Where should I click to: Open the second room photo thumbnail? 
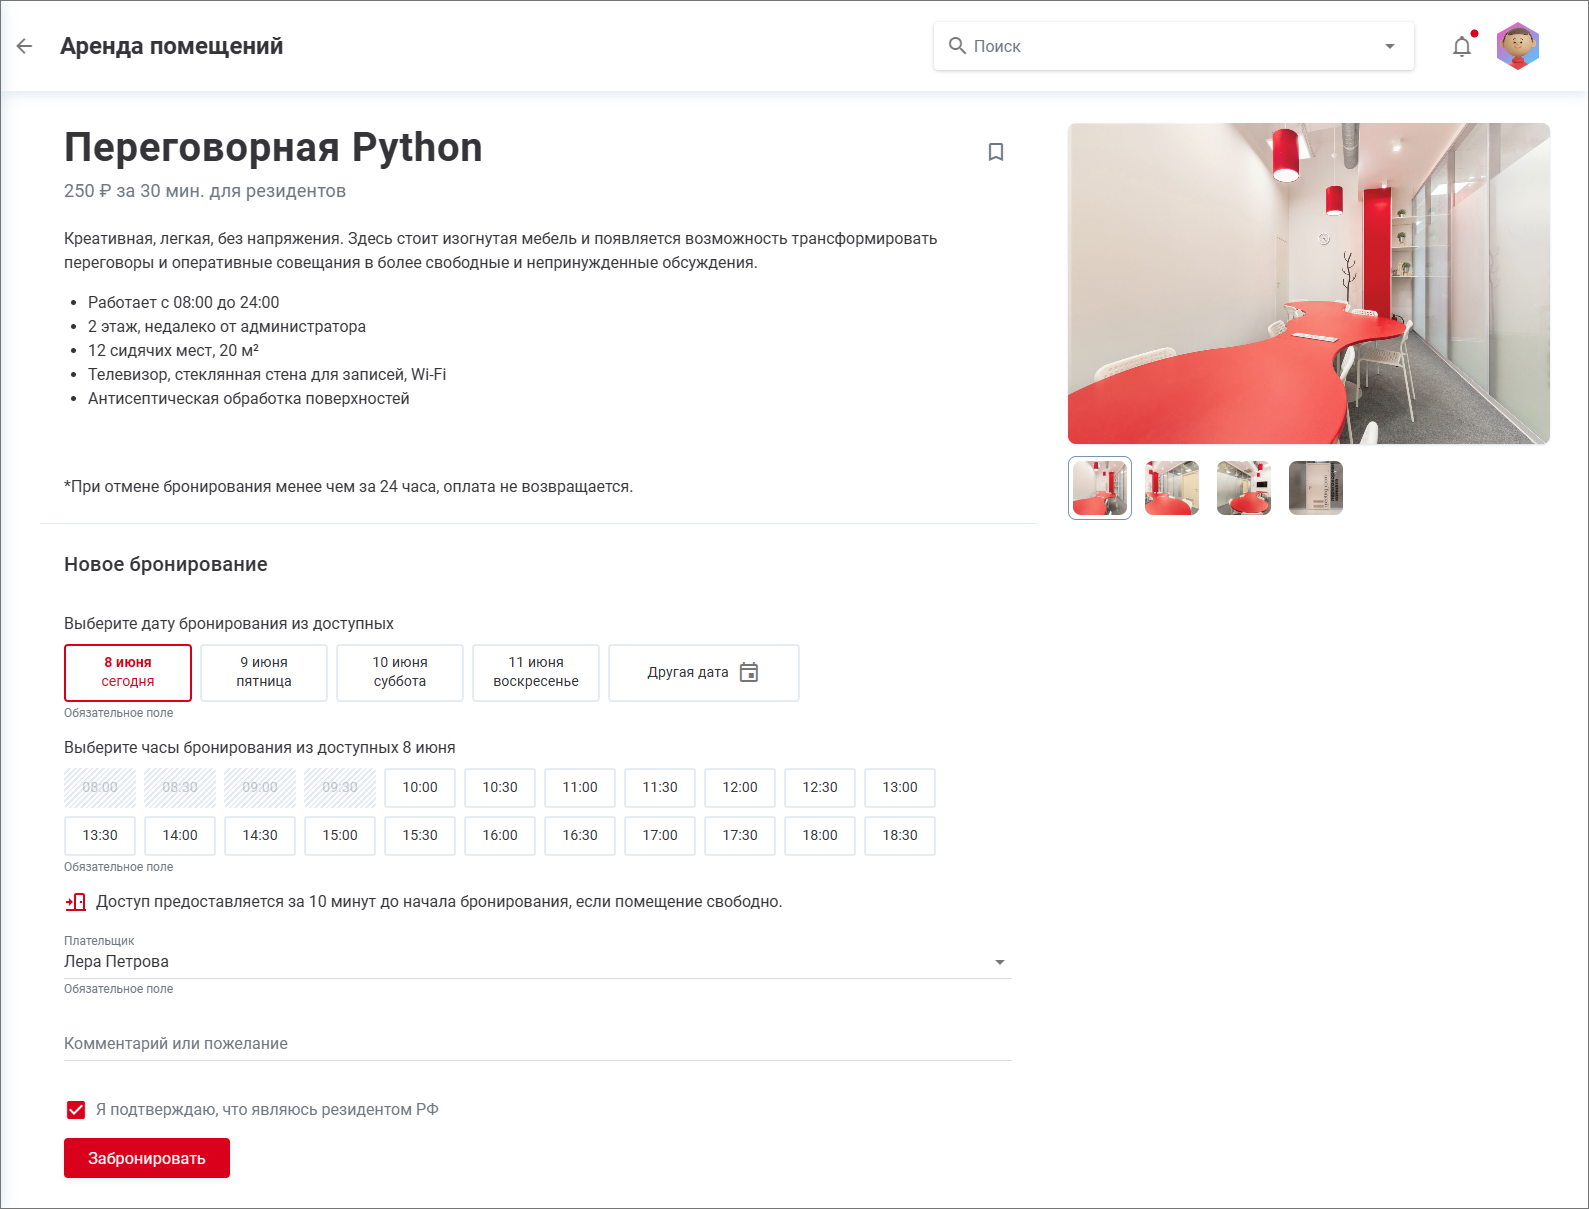[x=1172, y=488]
